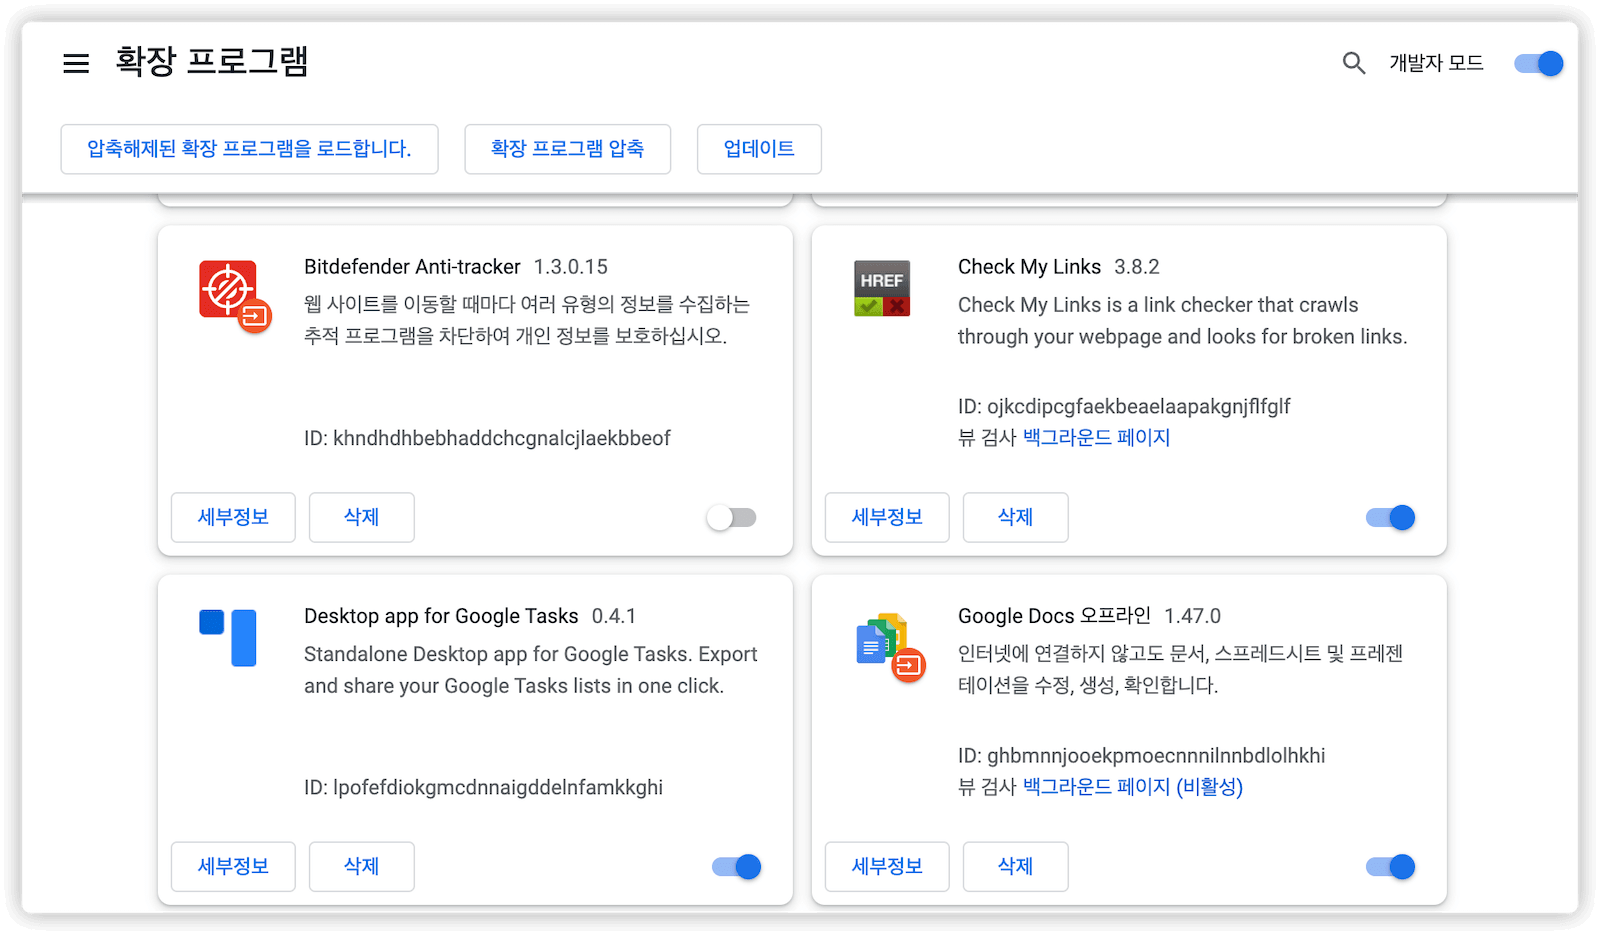Enable Bitdefender Anti-tracker extension toggle
Image resolution: width=1600 pixels, height=935 pixels.
tap(732, 517)
